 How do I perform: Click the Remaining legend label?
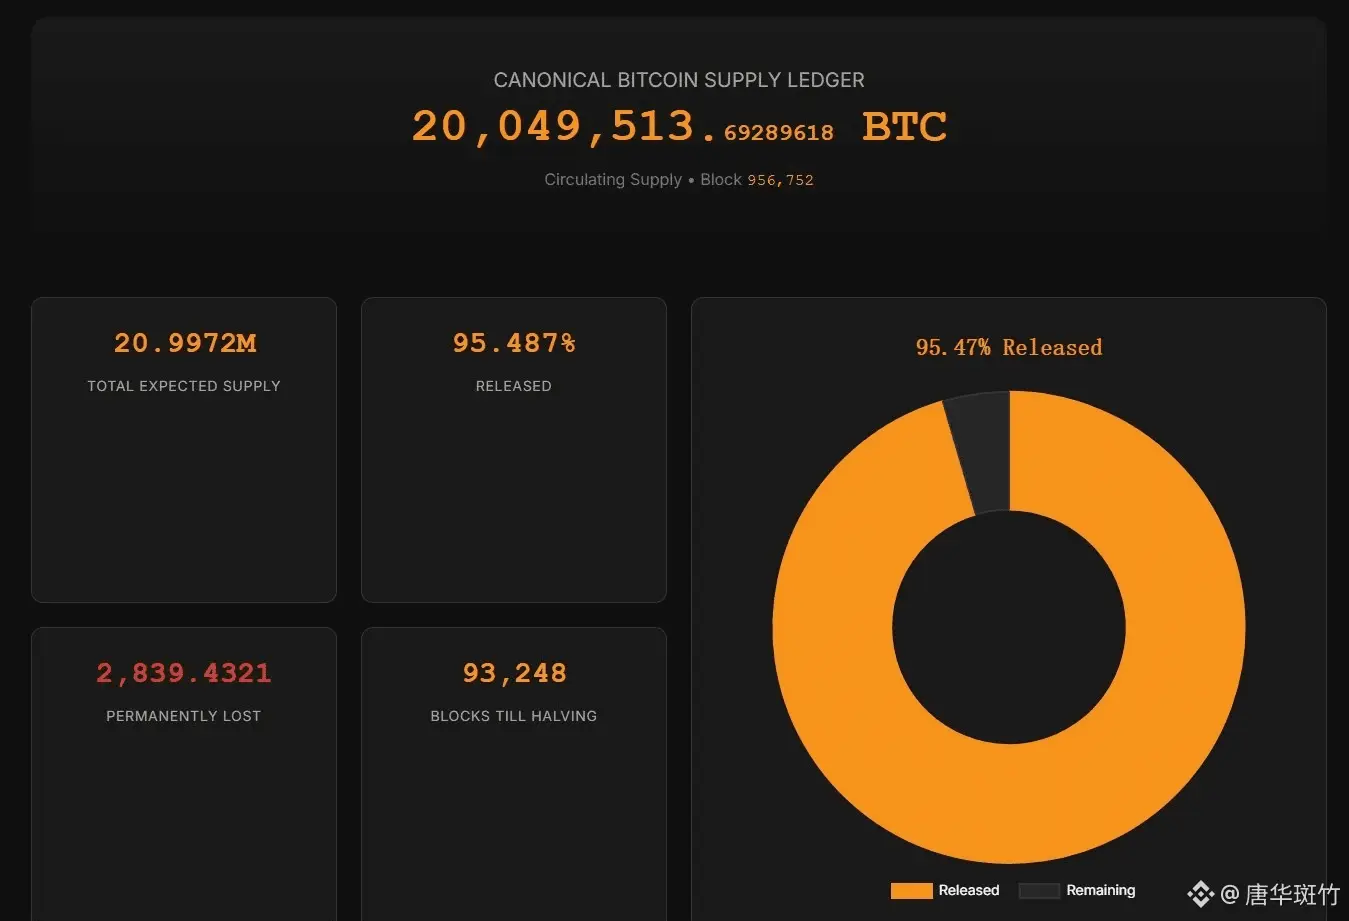click(x=1101, y=890)
